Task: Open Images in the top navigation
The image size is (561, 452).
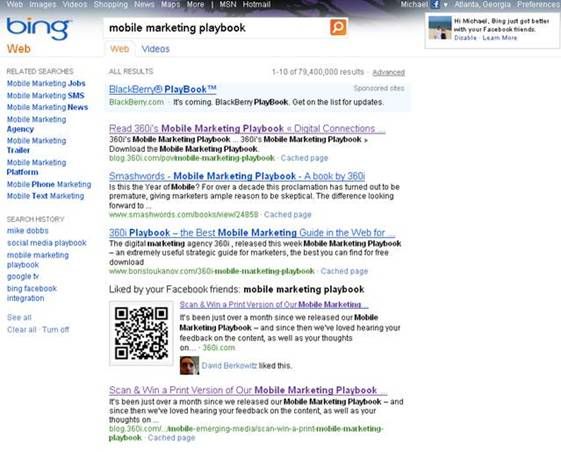Action: (43, 4)
